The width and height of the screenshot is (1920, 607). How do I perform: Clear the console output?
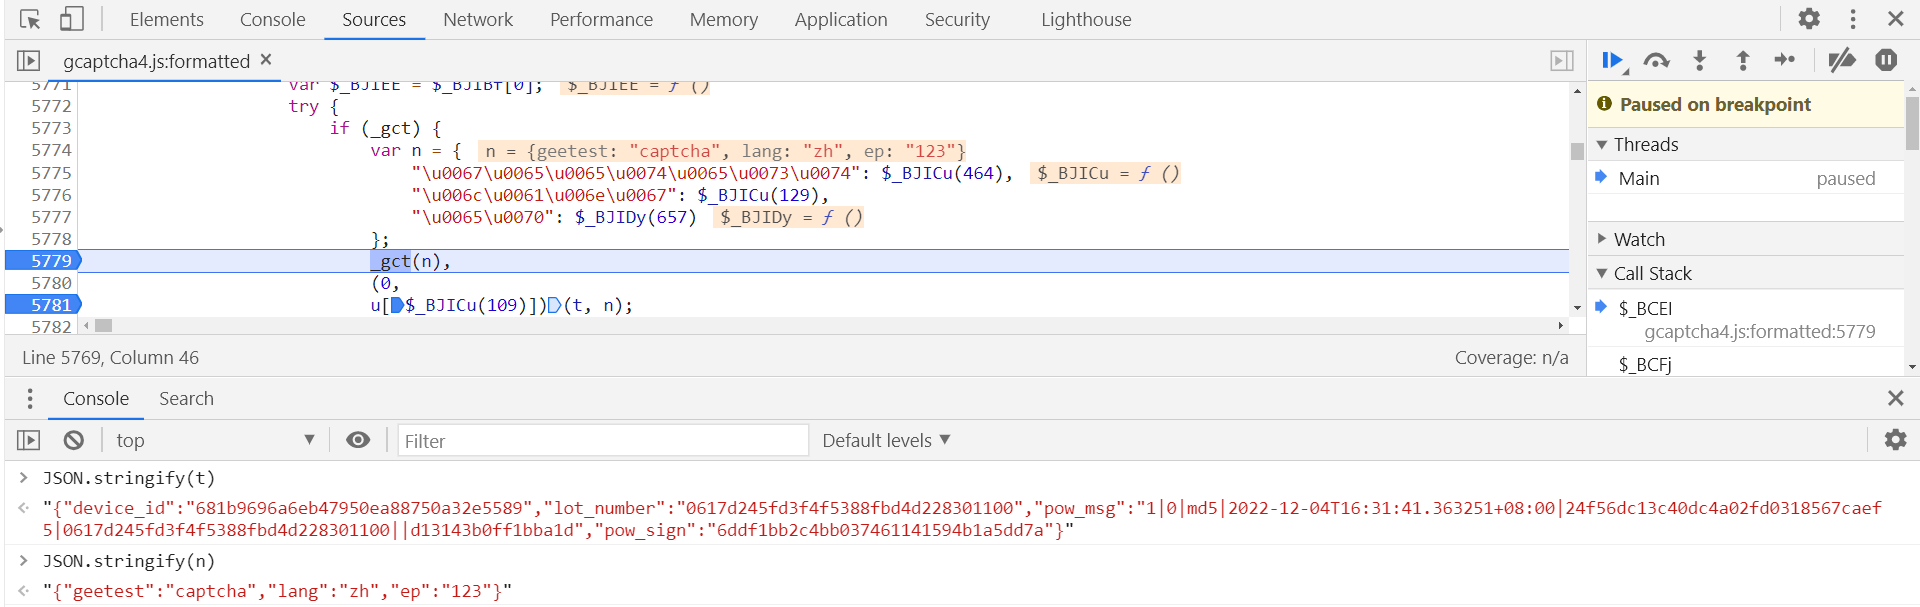[74, 440]
